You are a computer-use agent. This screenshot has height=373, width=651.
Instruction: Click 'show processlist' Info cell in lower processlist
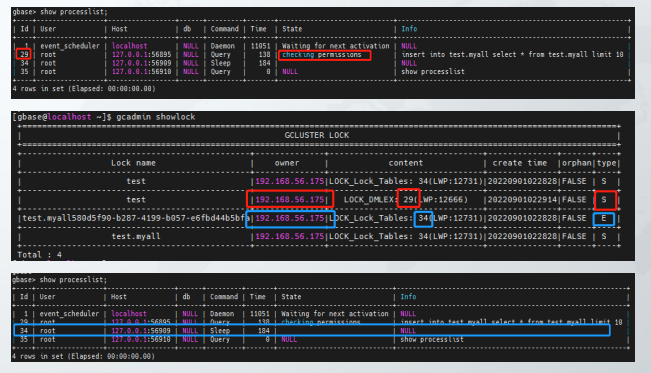[x=432, y=340]
